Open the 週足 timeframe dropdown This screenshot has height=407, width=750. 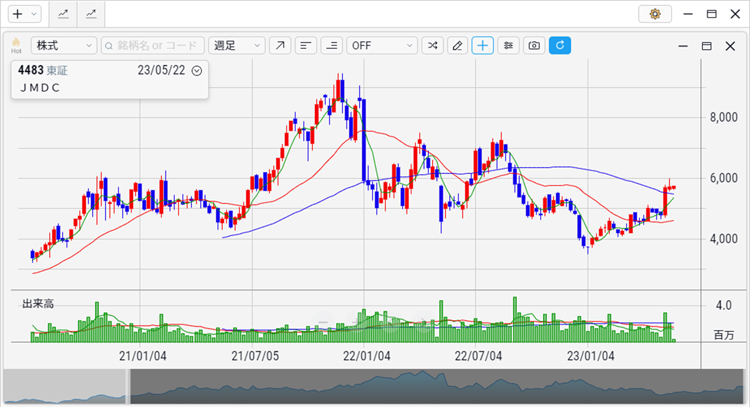237,46
